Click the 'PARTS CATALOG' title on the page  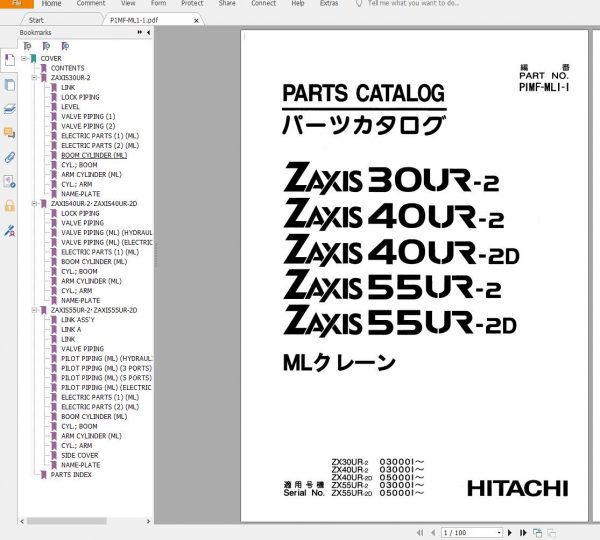point(364,93)
